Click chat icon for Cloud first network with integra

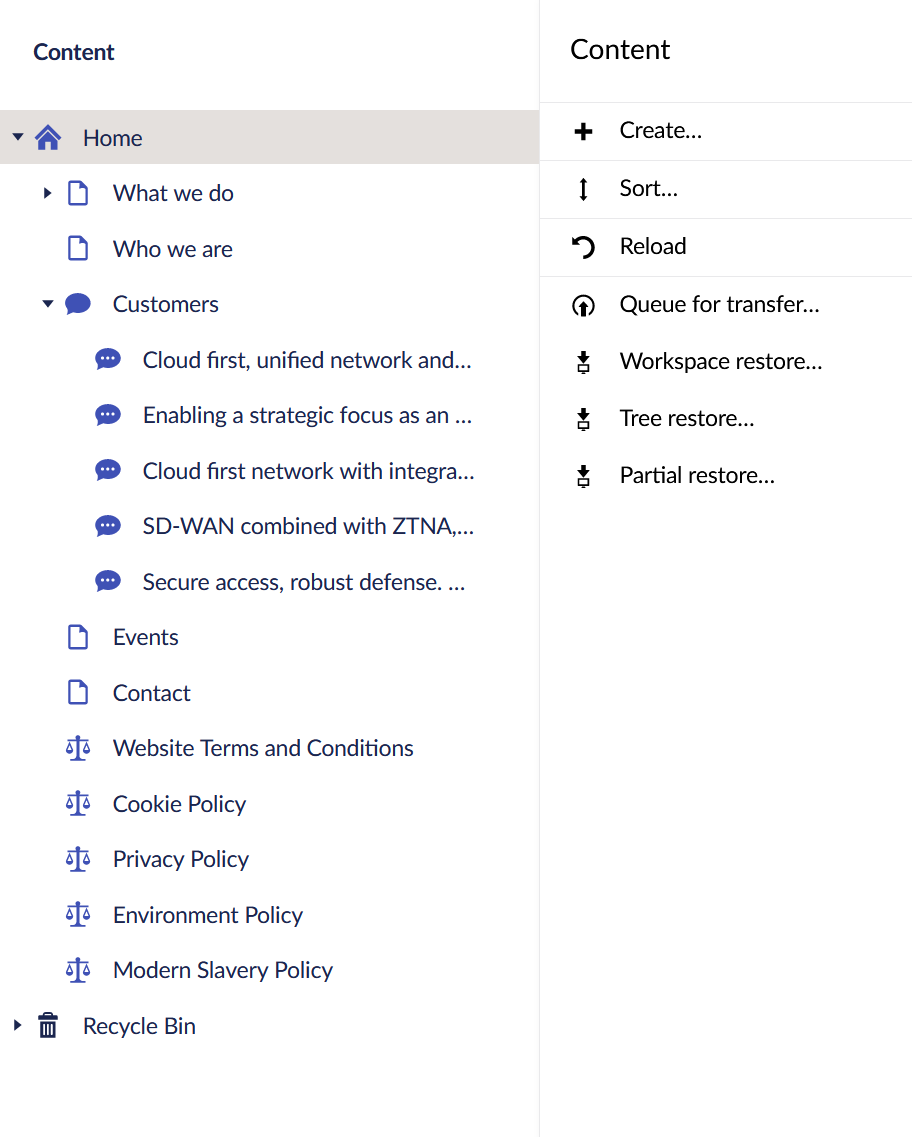pyautogui.click(x=108, y=471)
